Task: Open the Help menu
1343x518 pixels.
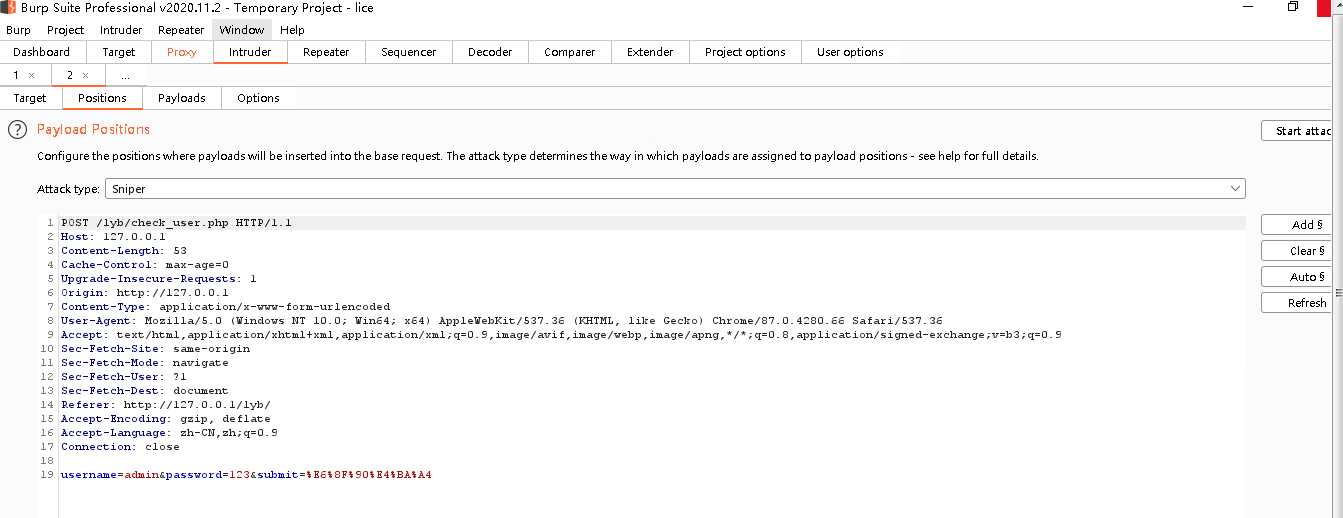Action: [292, 30]
